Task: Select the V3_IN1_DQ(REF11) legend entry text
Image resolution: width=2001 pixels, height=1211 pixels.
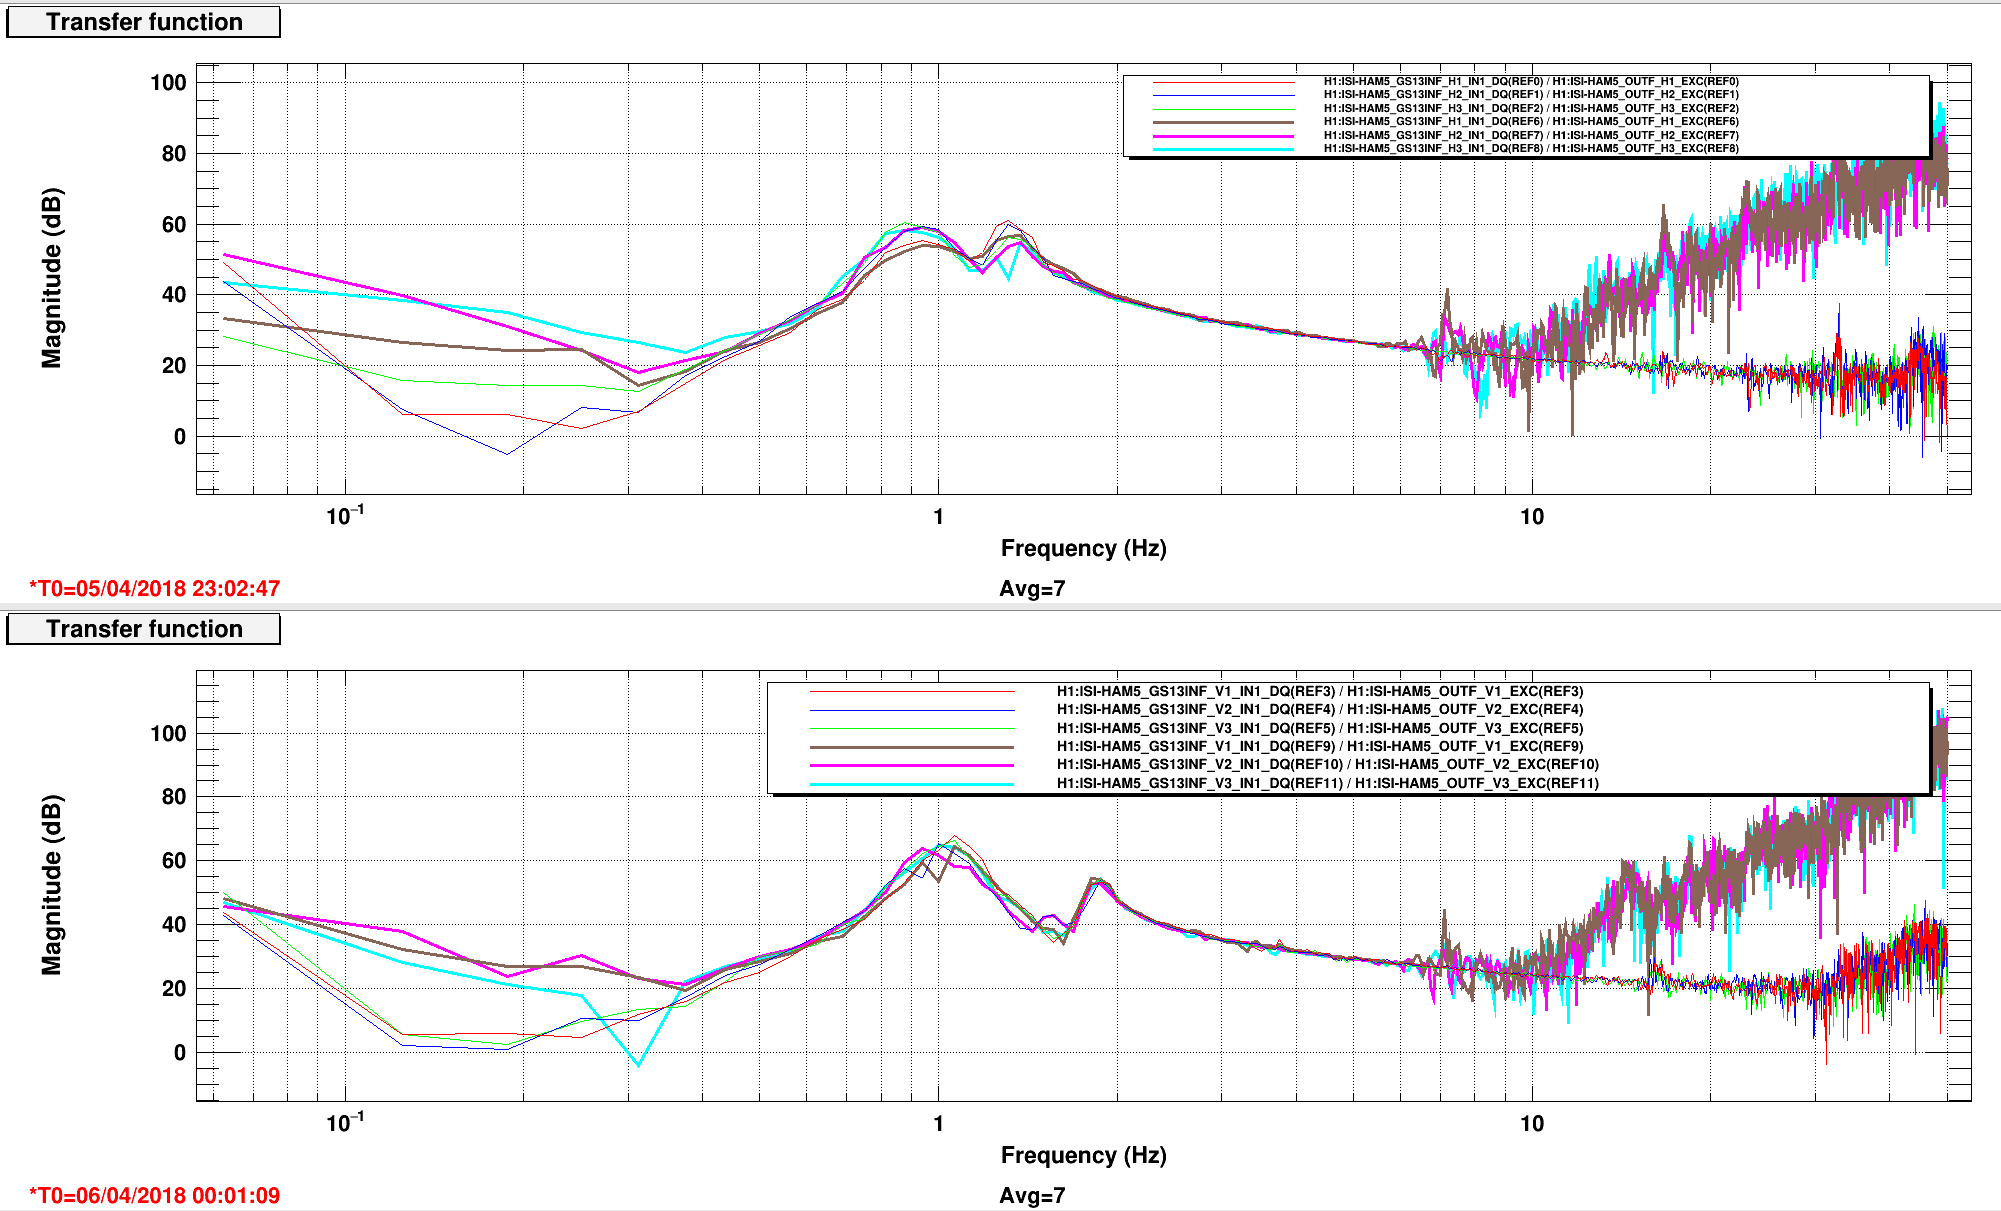Action: 1328,783
